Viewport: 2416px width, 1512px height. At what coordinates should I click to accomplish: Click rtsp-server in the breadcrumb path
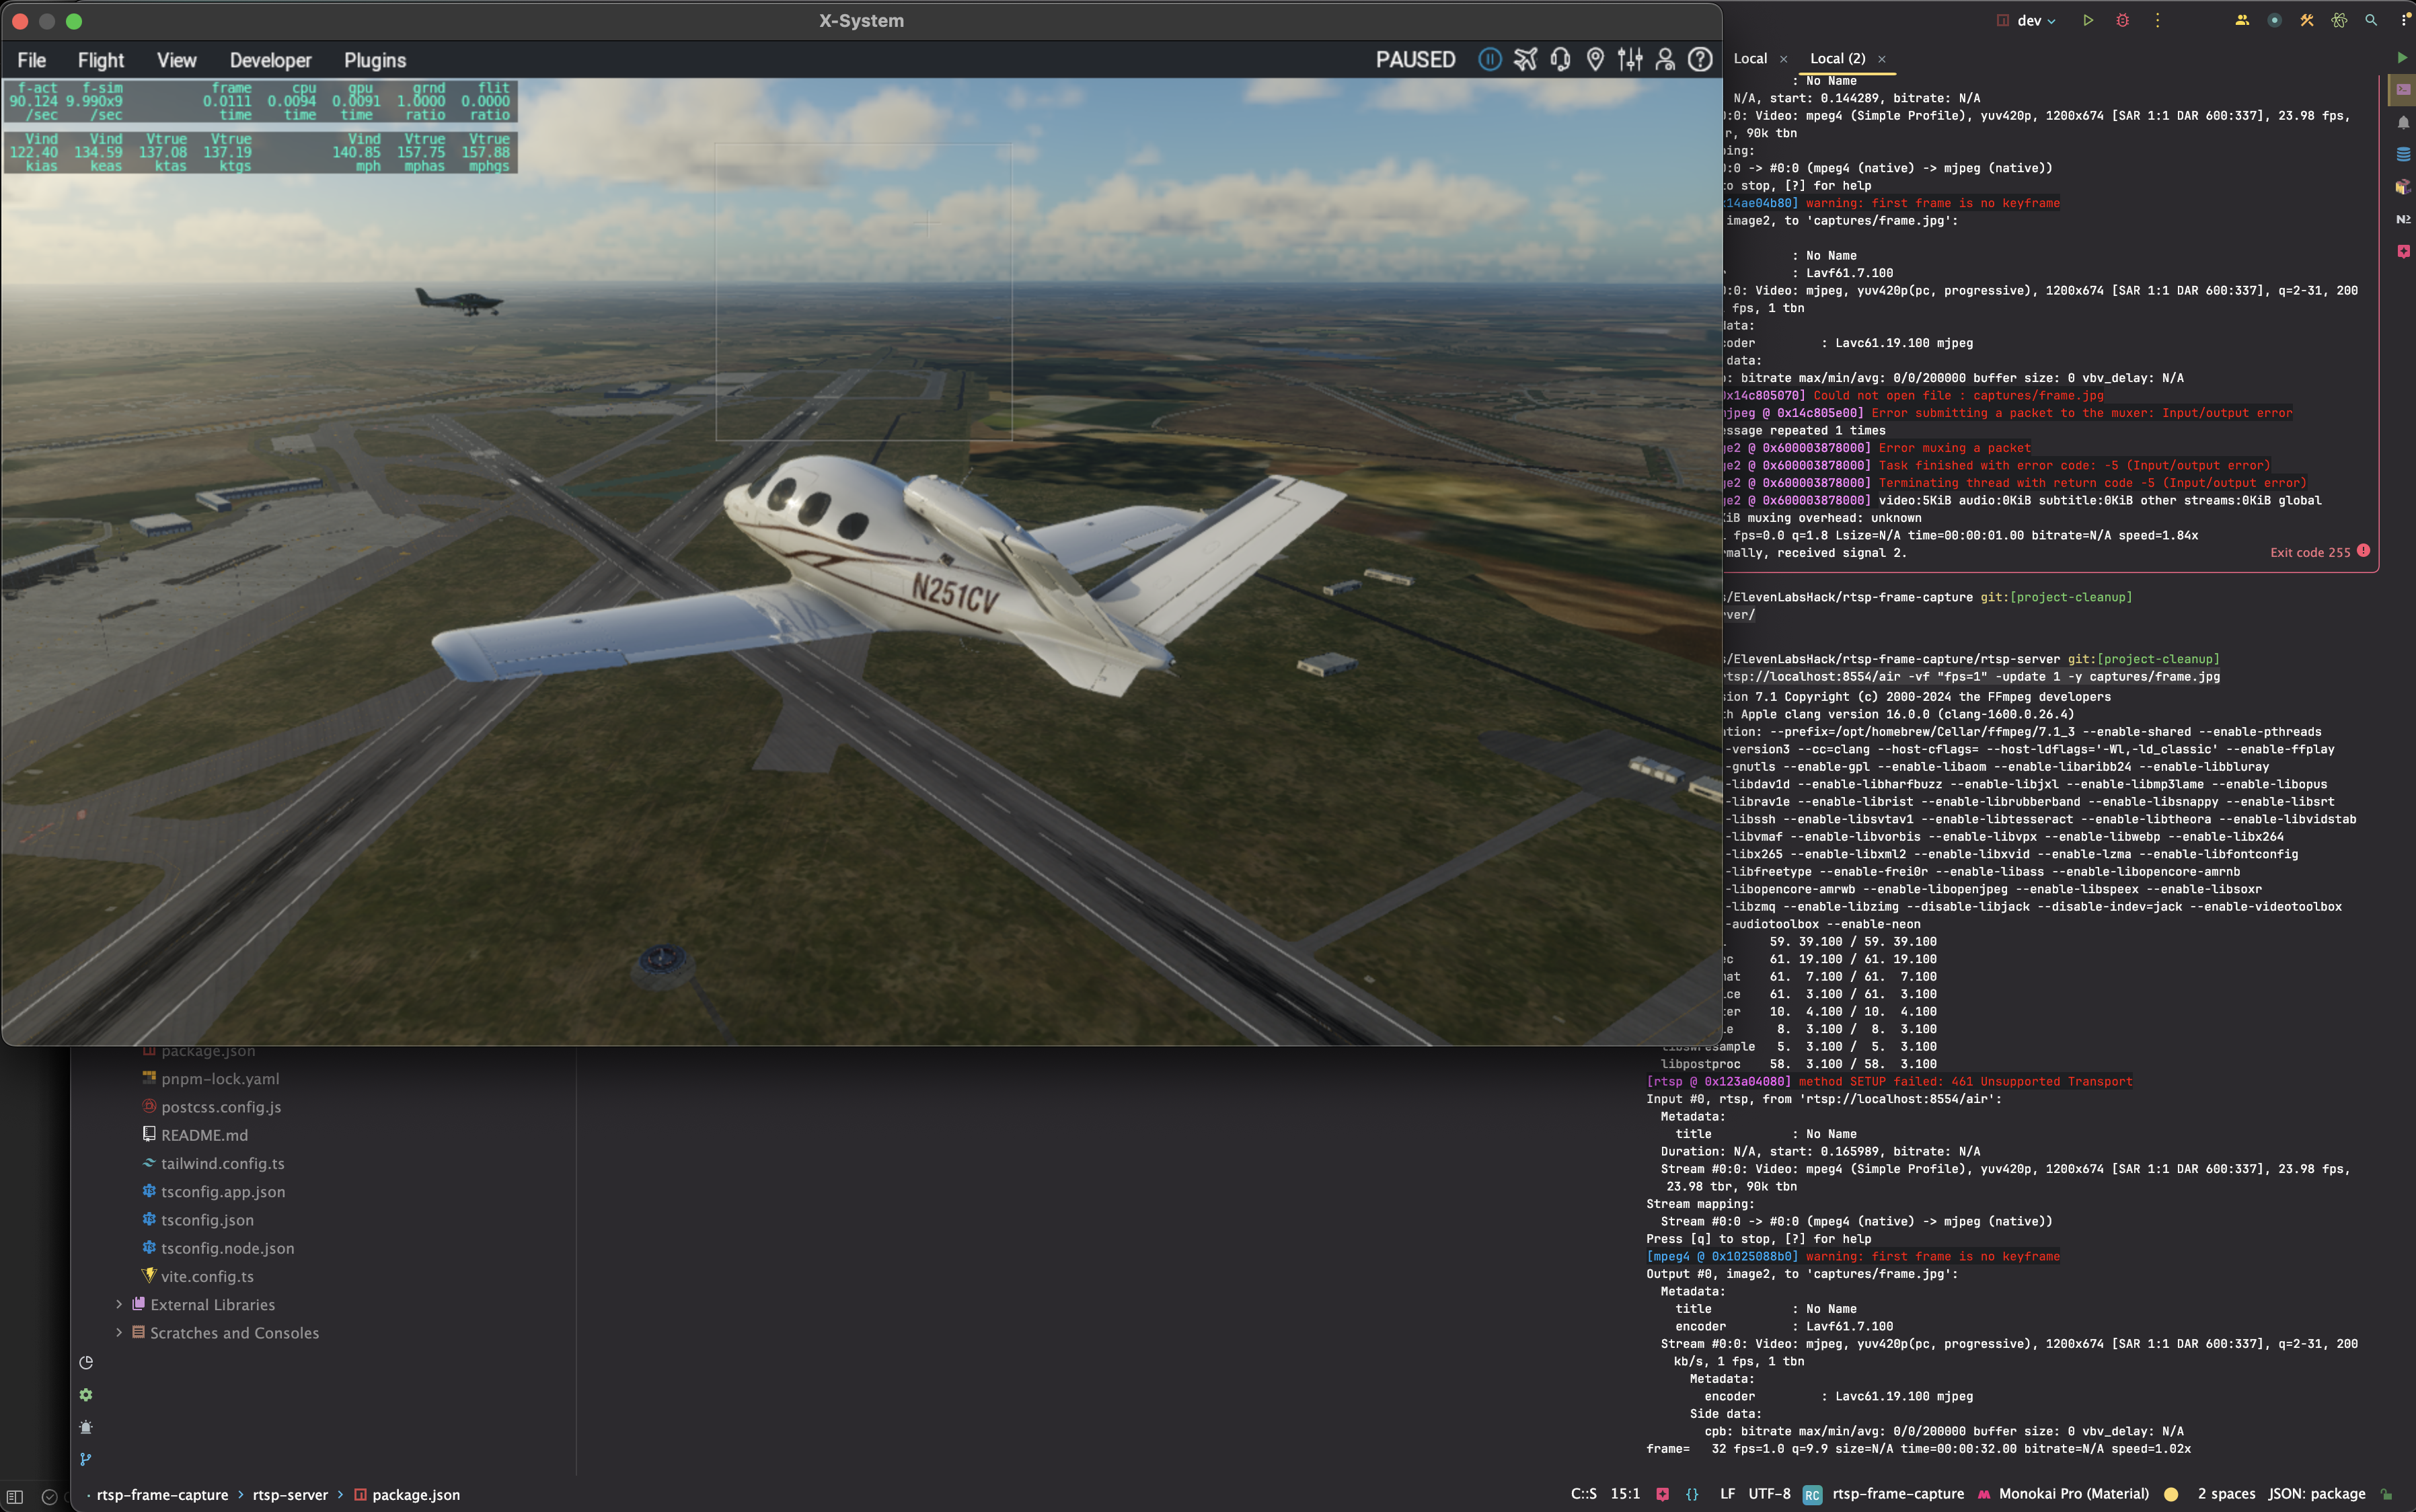point(290,1495)
